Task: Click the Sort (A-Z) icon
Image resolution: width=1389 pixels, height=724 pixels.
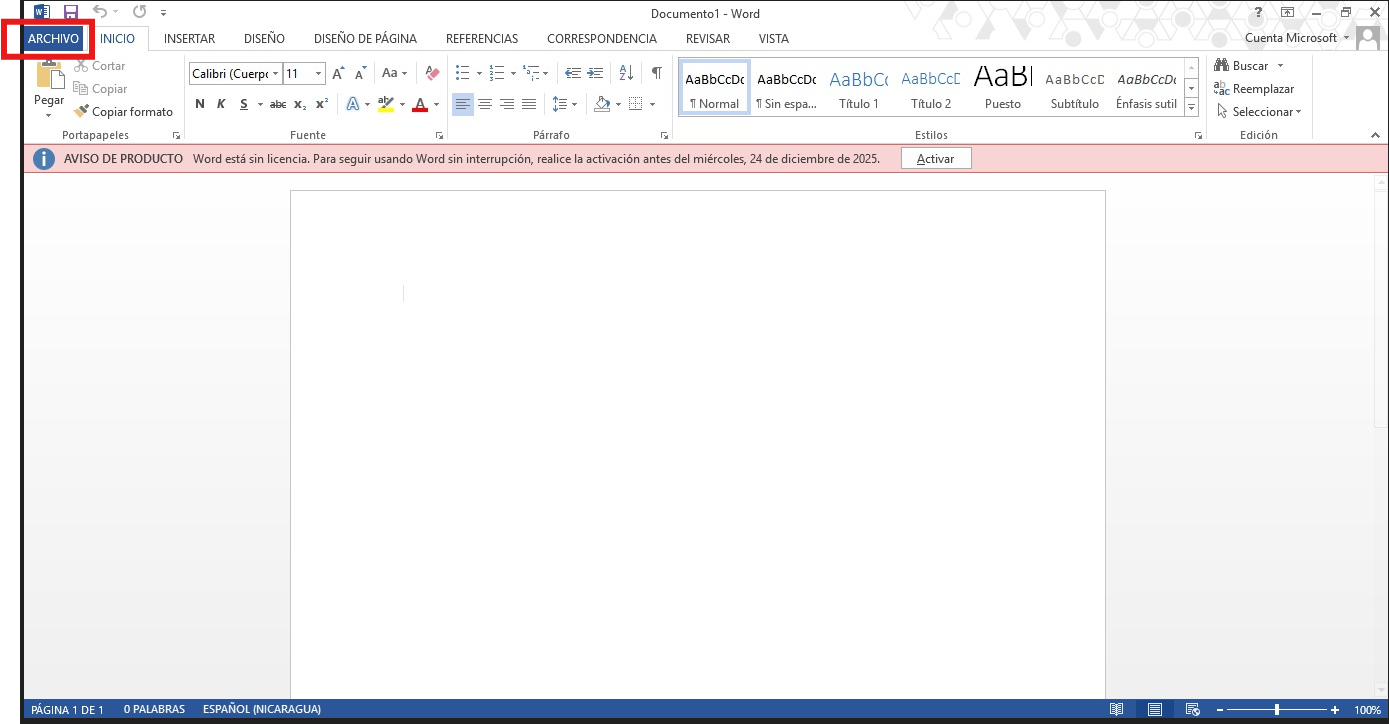Action: pyautogui.click(x=626, y=73)
